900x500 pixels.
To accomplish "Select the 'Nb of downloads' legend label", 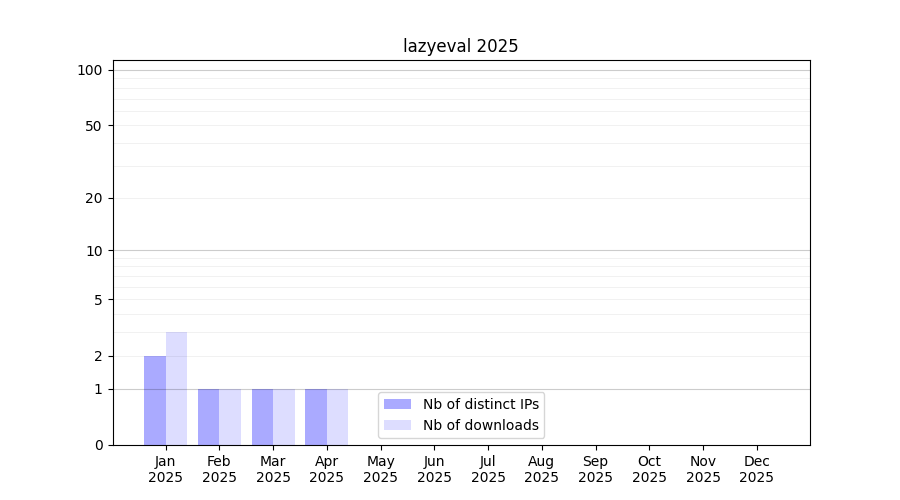I will click(x=480, y=425).
